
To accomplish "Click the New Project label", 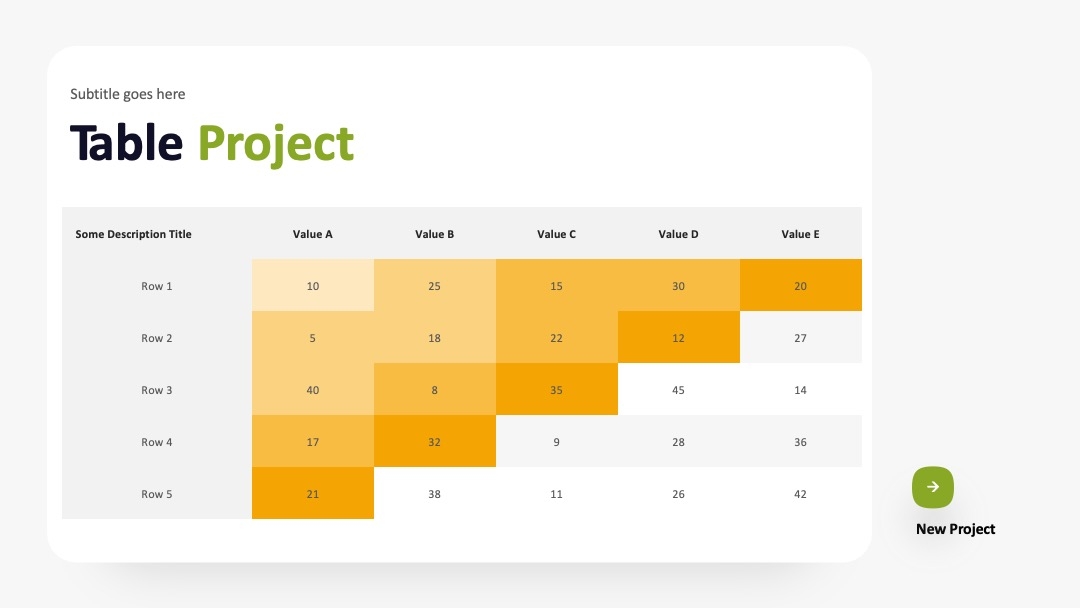I will pos(955,529).
